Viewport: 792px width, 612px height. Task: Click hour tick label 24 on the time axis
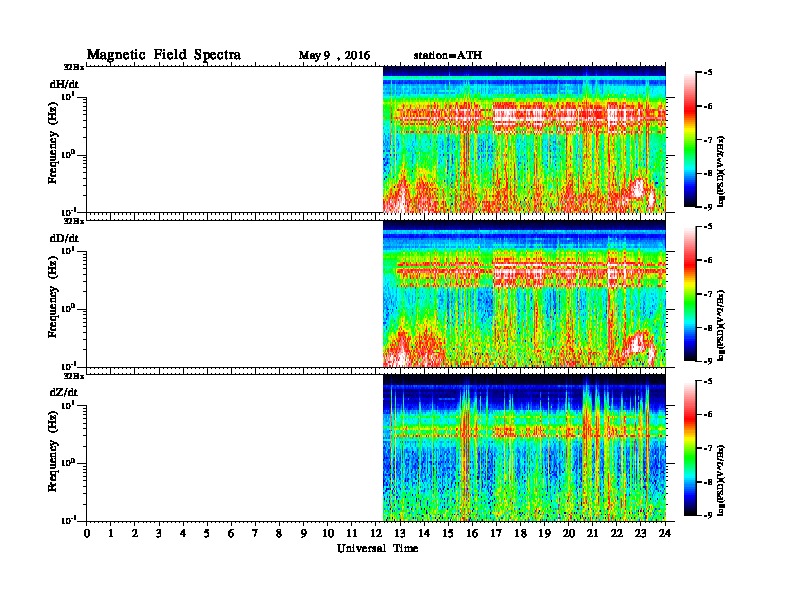[x=665, y=533]
